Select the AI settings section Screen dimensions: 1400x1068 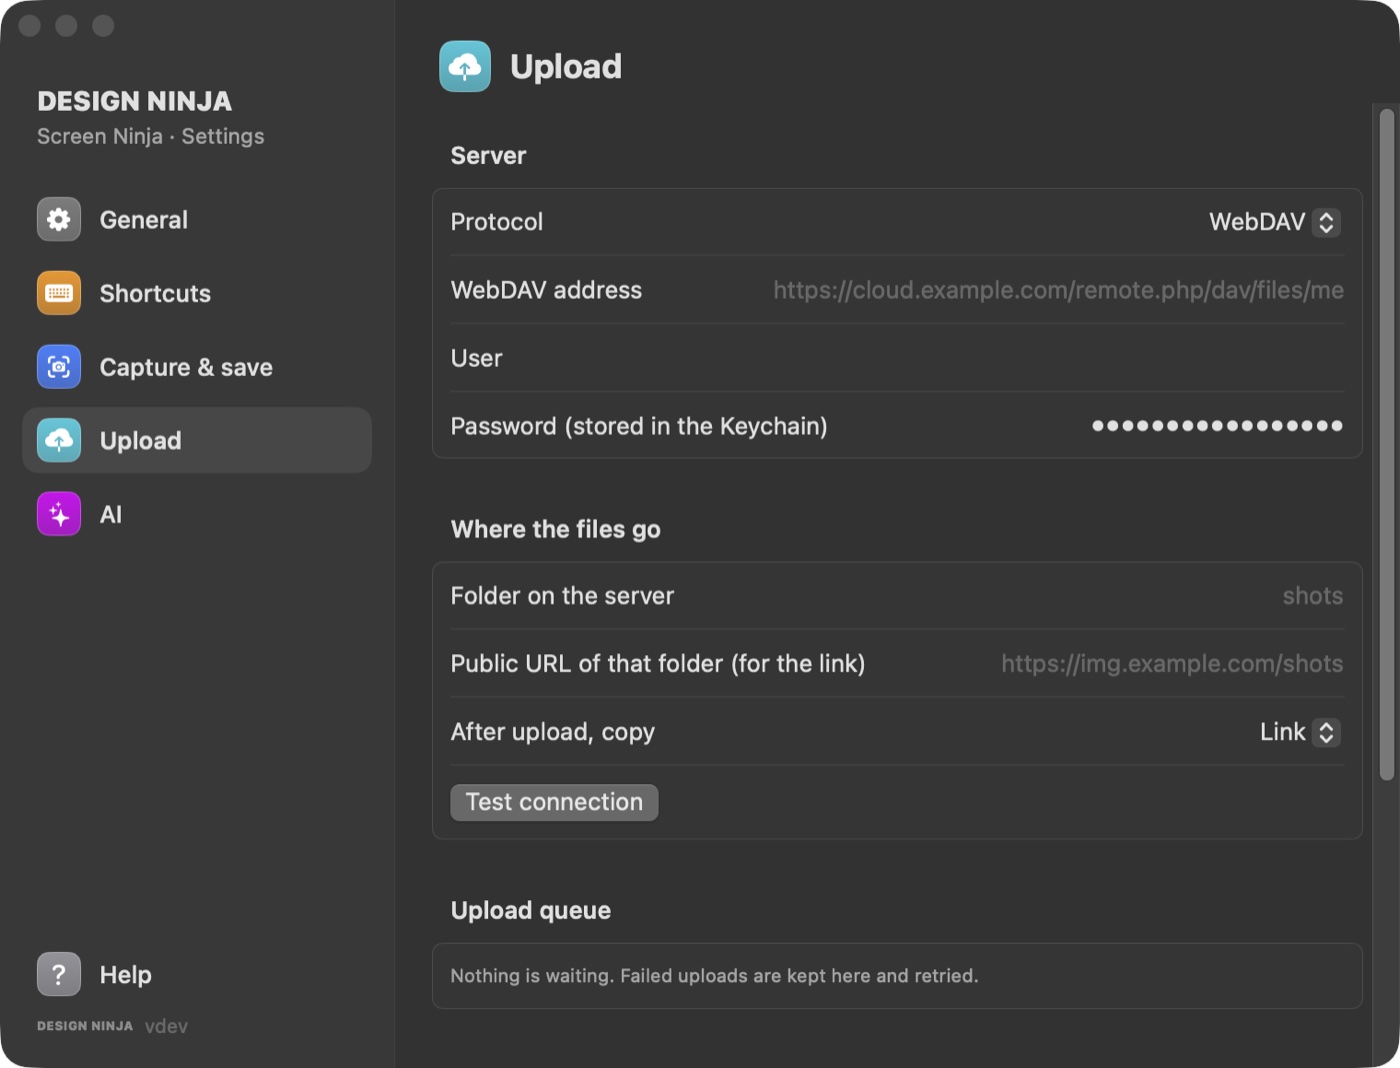197,514
